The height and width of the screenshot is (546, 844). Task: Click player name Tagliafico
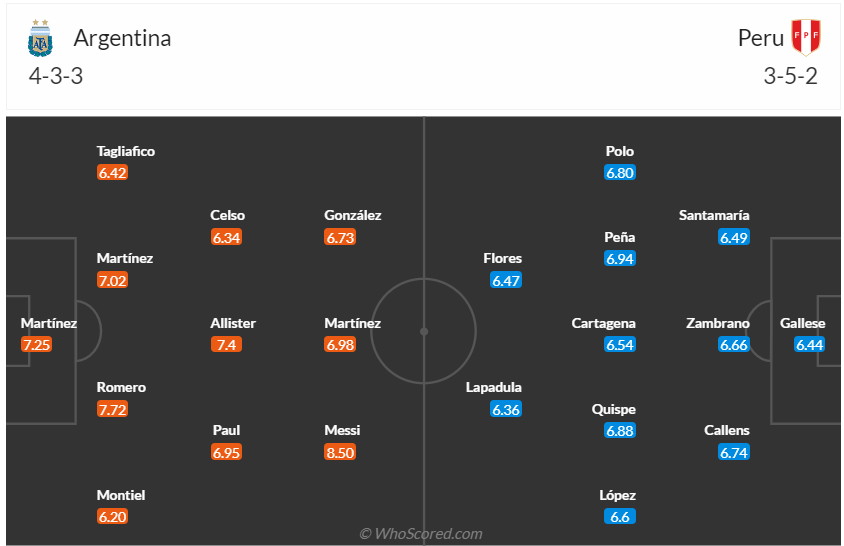126,151
